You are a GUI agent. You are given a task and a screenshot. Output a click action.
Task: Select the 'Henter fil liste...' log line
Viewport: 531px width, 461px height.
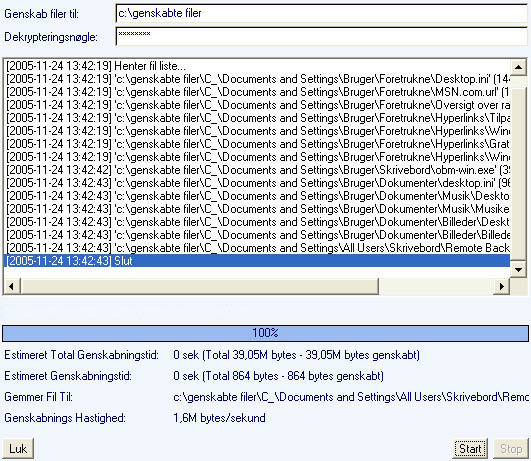257,66
